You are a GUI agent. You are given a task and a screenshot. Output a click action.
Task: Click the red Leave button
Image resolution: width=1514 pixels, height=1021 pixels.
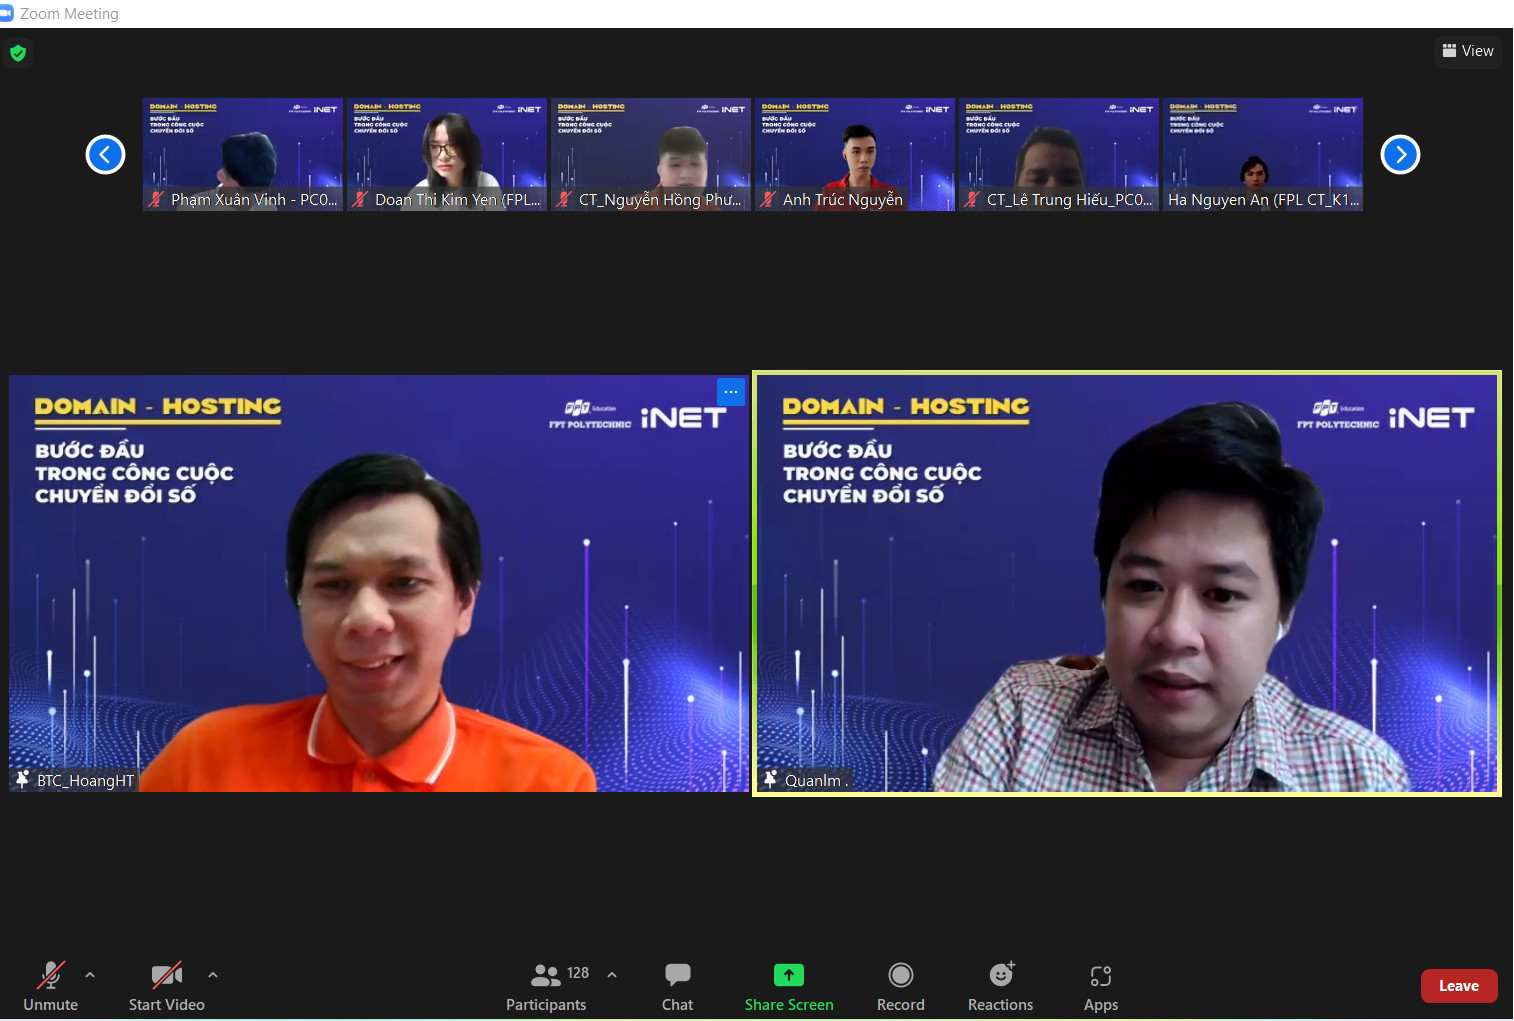[1459, 986]
